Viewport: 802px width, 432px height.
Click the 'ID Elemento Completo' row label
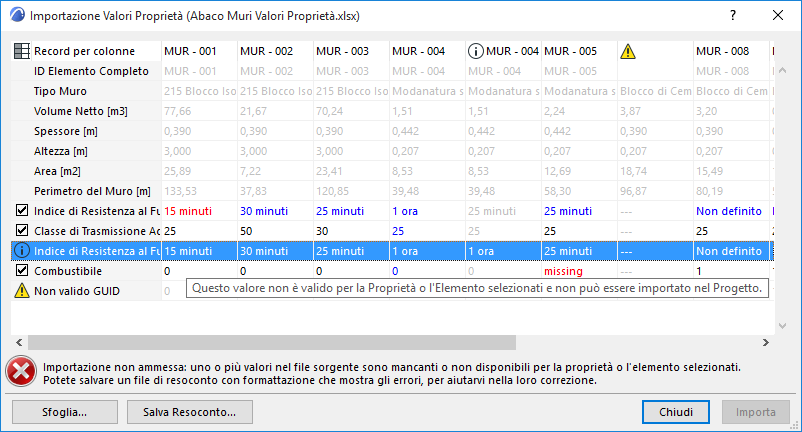pyautogui.click(x=91, y=71)
